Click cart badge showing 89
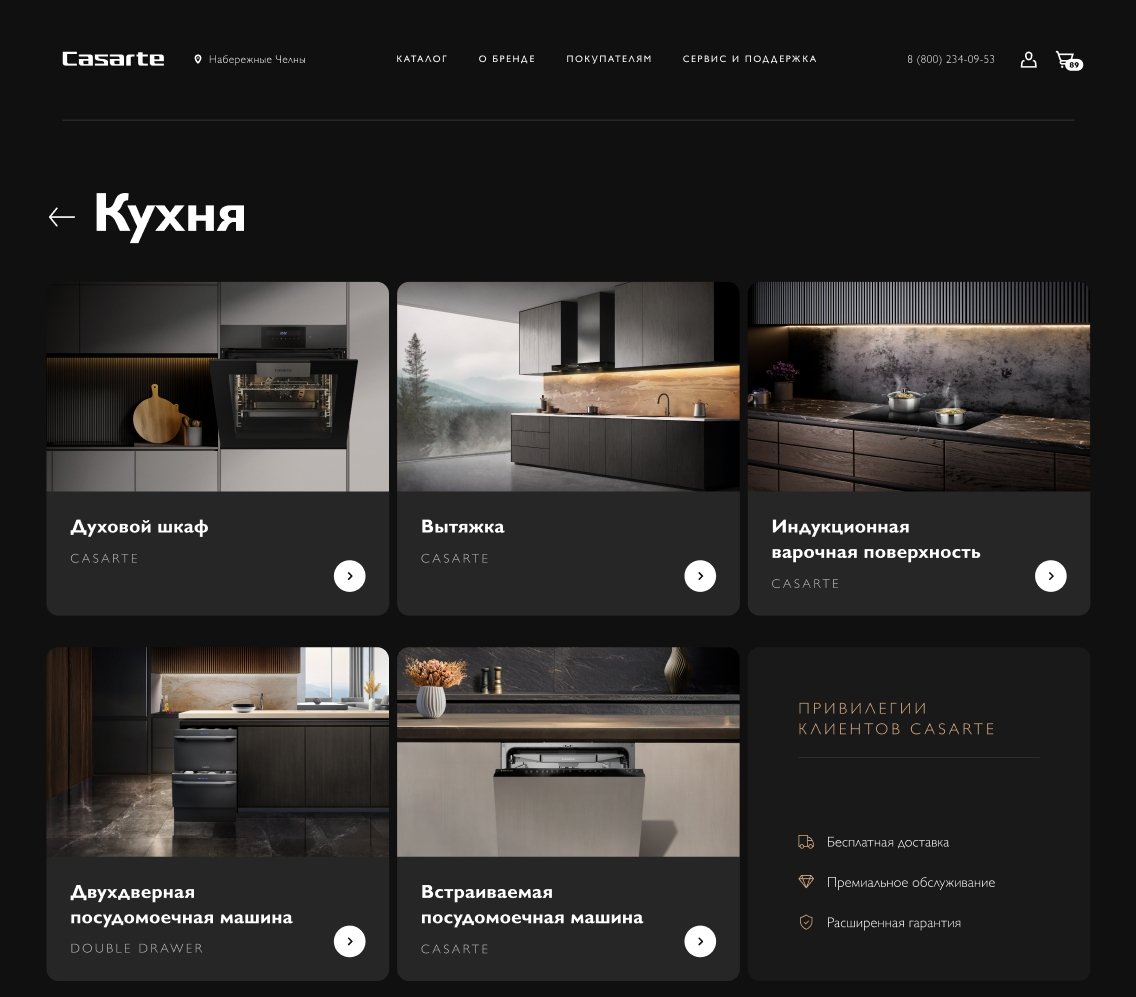Image resolution: width=1136 pixels, height=997 pixels. pos(1074,65)
